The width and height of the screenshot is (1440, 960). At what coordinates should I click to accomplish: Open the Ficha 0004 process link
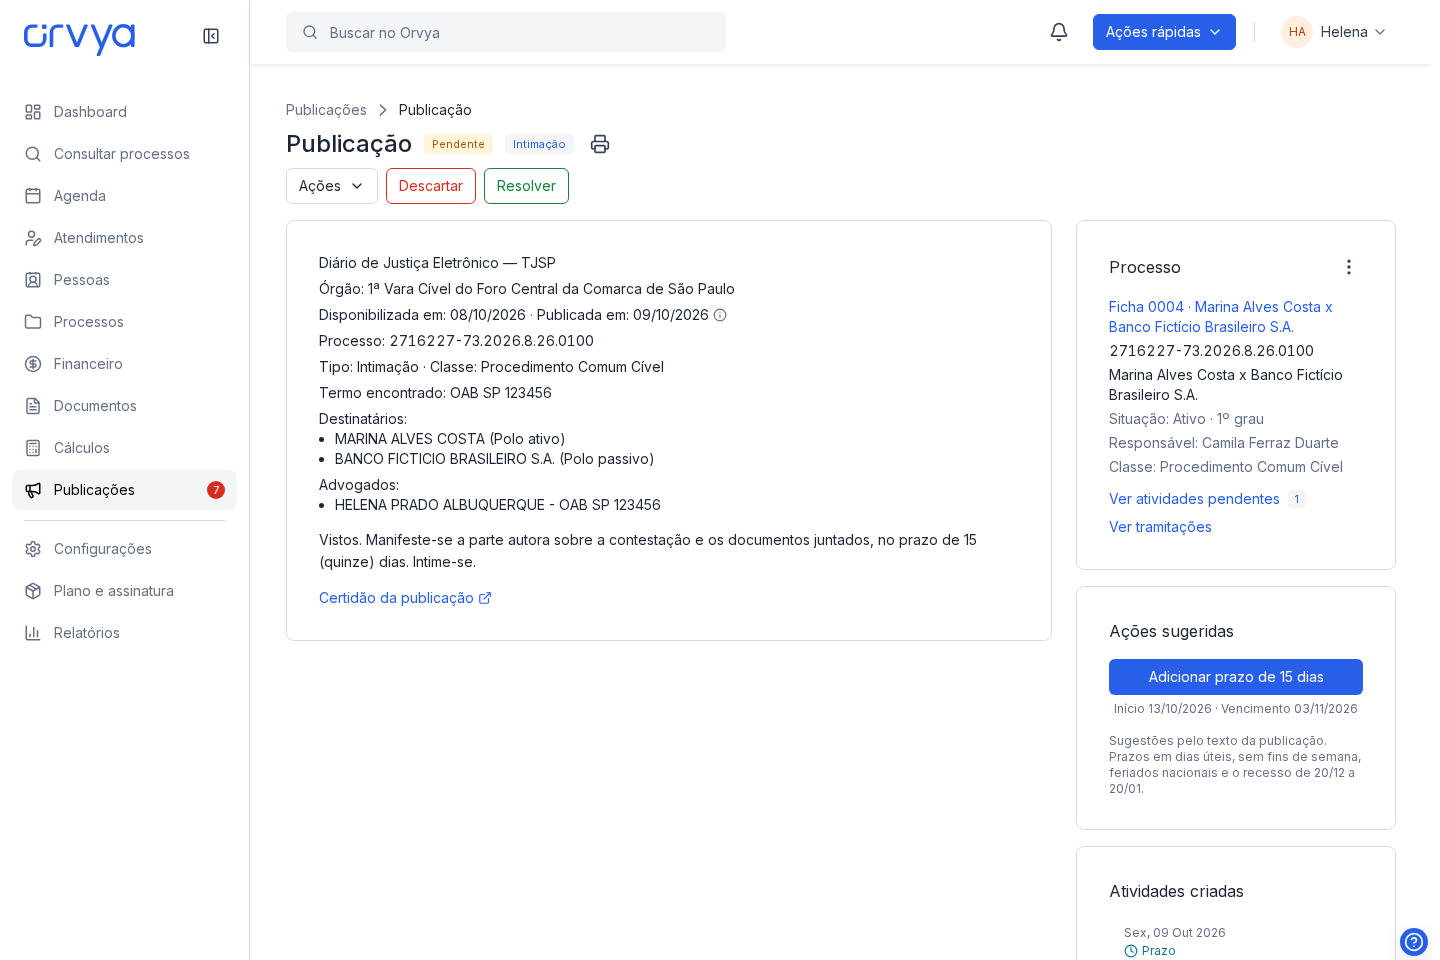coord(1221,317)
